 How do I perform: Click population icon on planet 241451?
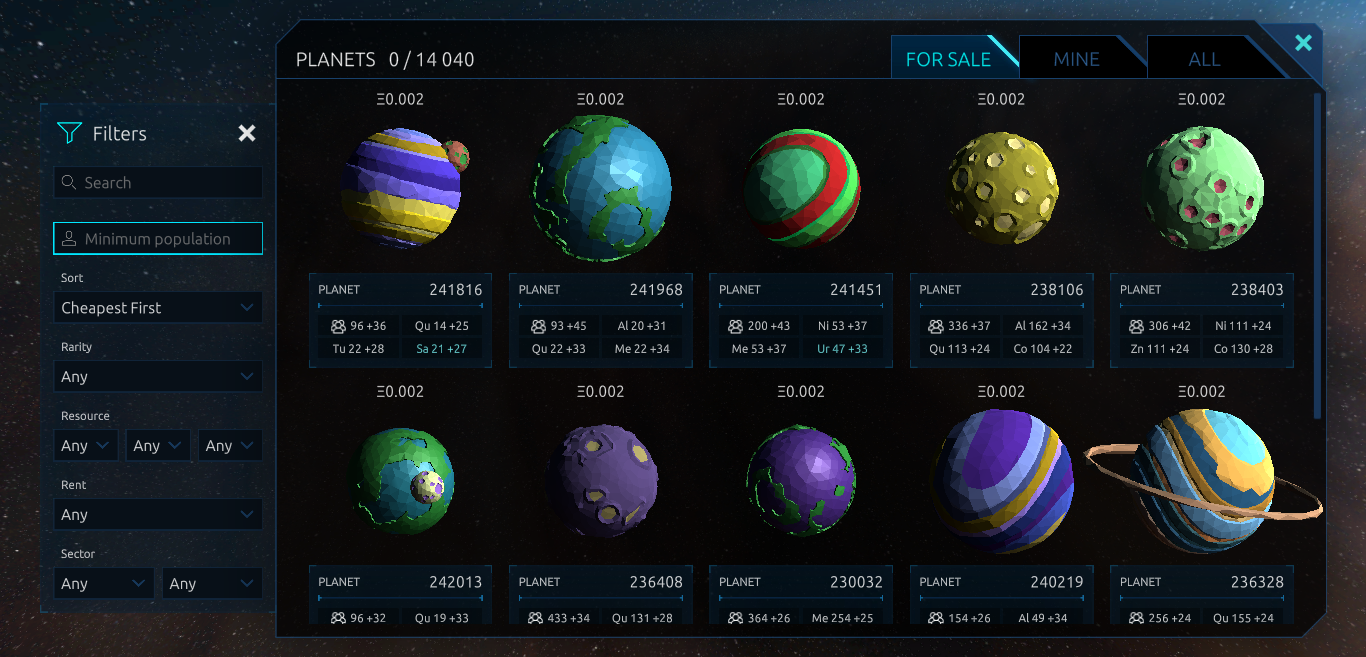(736, 326)
